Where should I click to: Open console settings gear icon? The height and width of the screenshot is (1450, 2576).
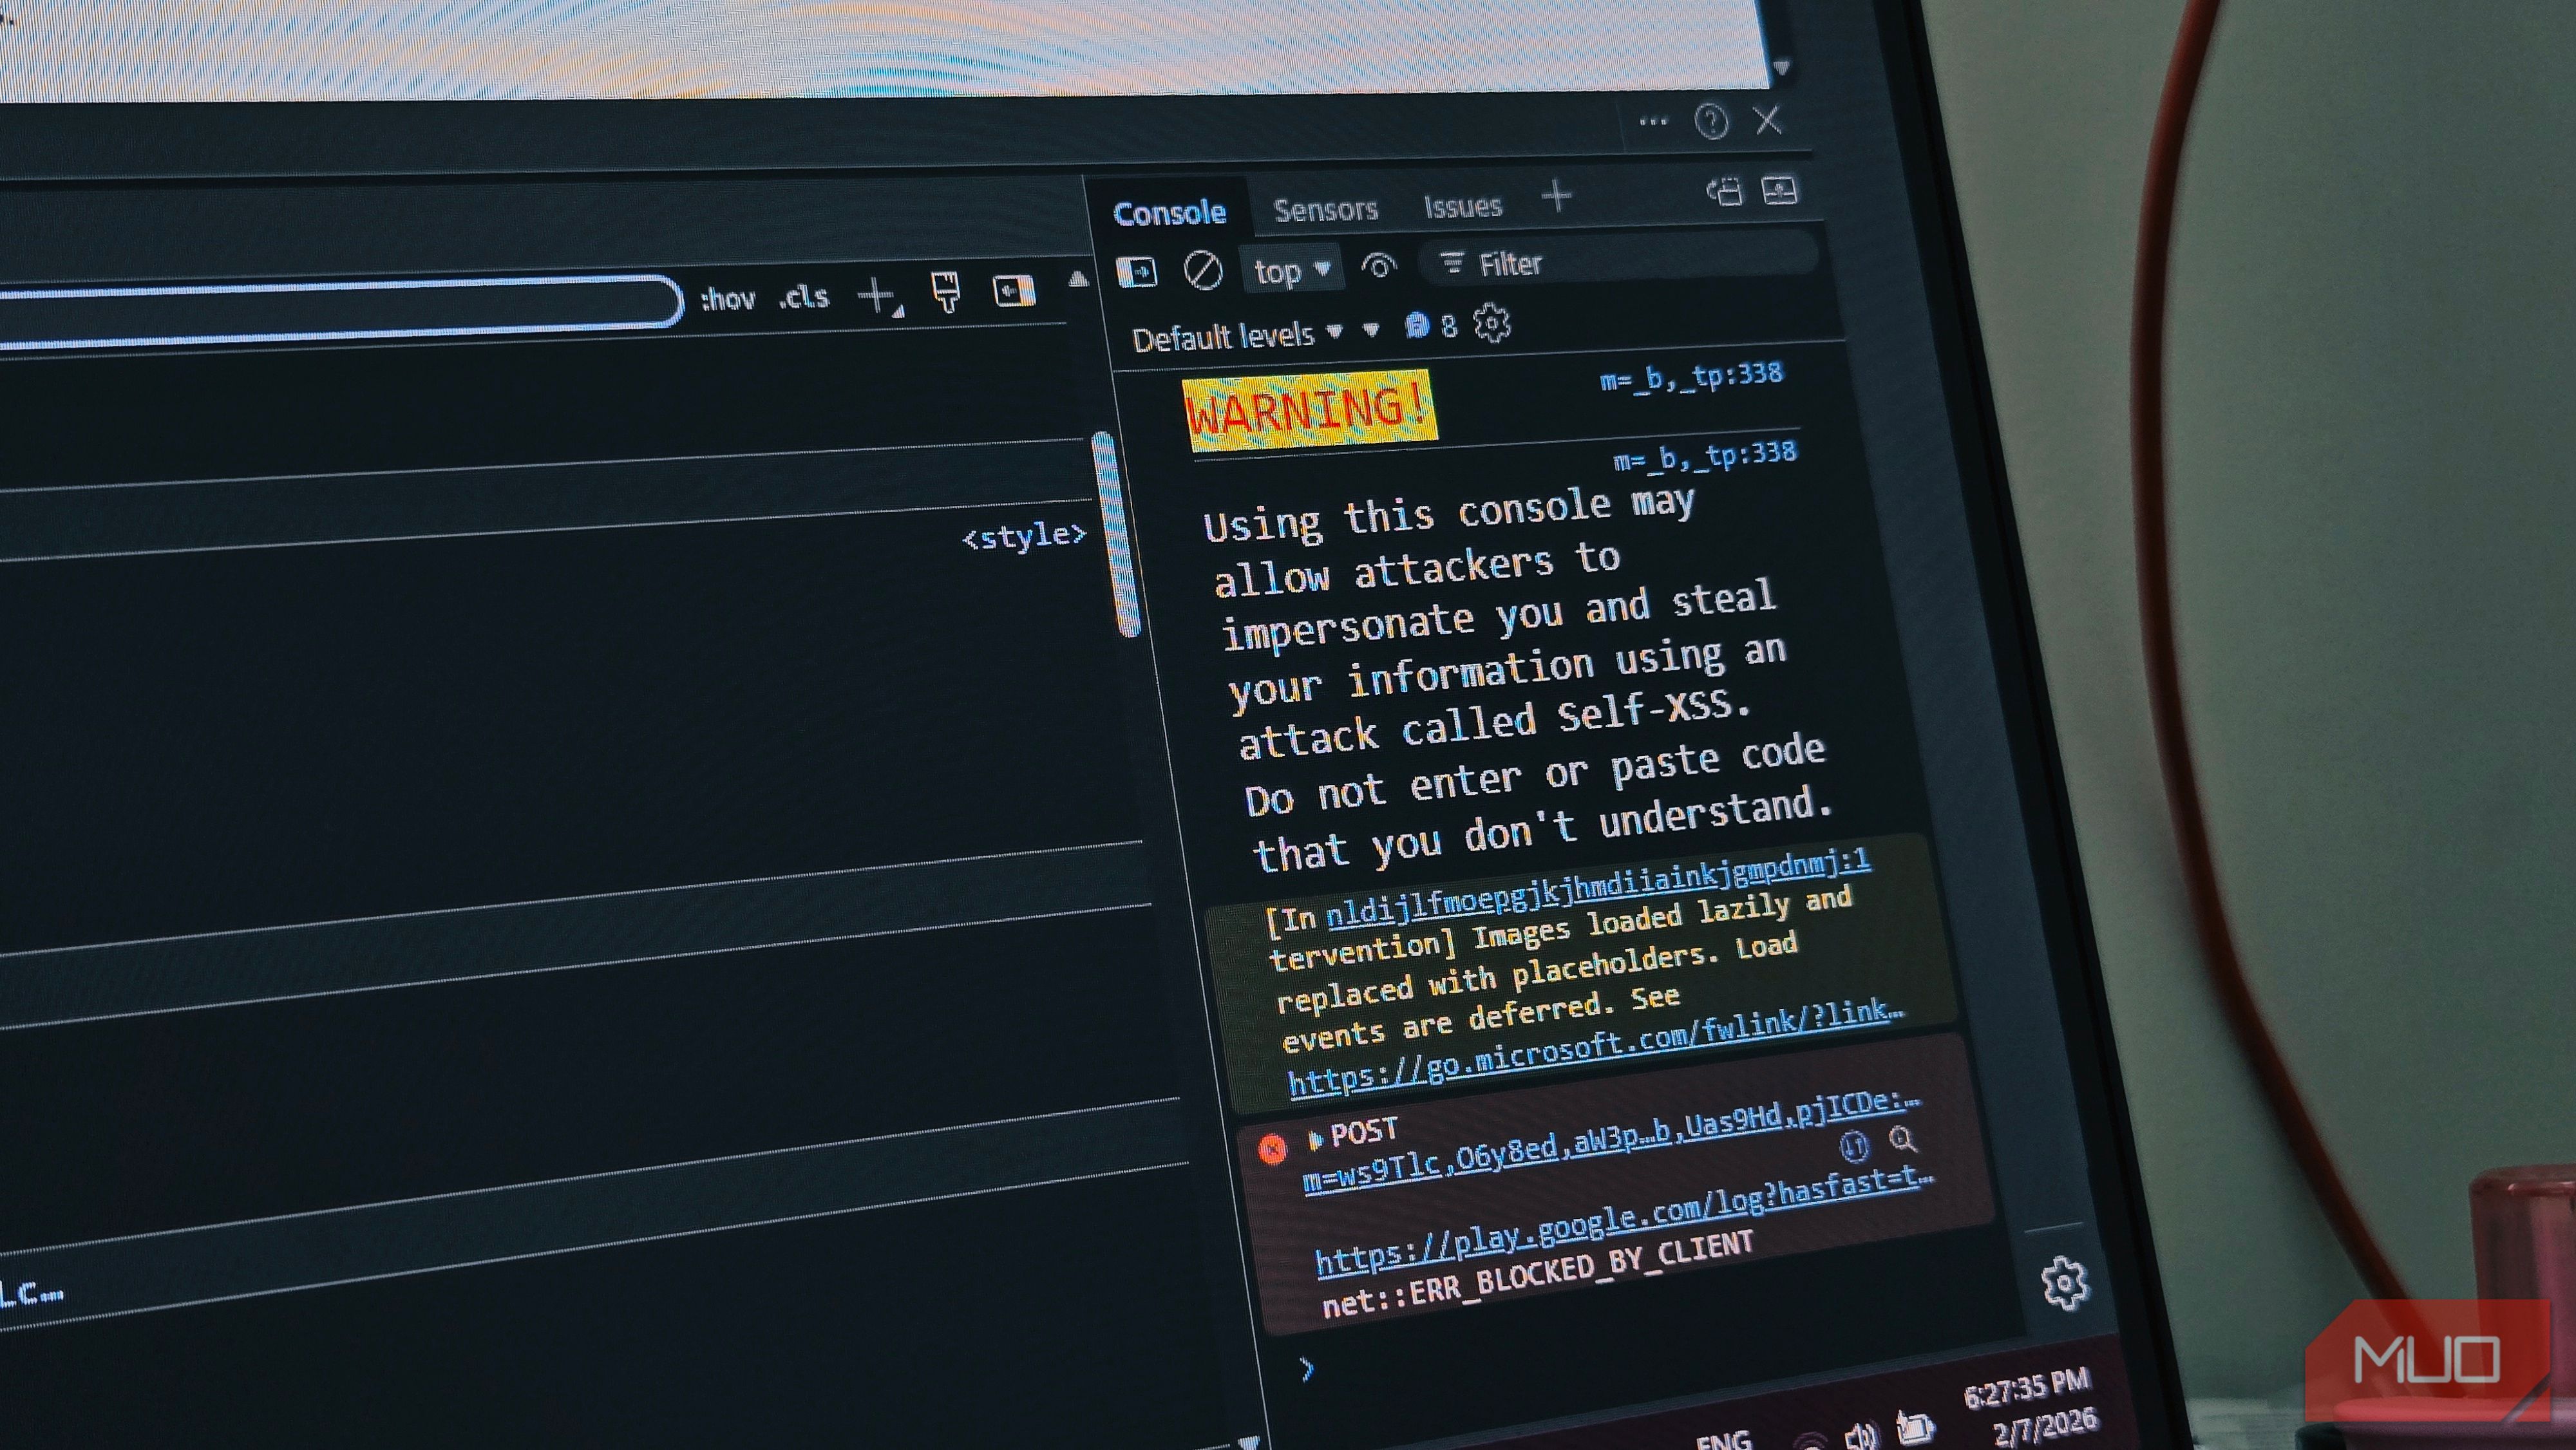pos(1491,324)
